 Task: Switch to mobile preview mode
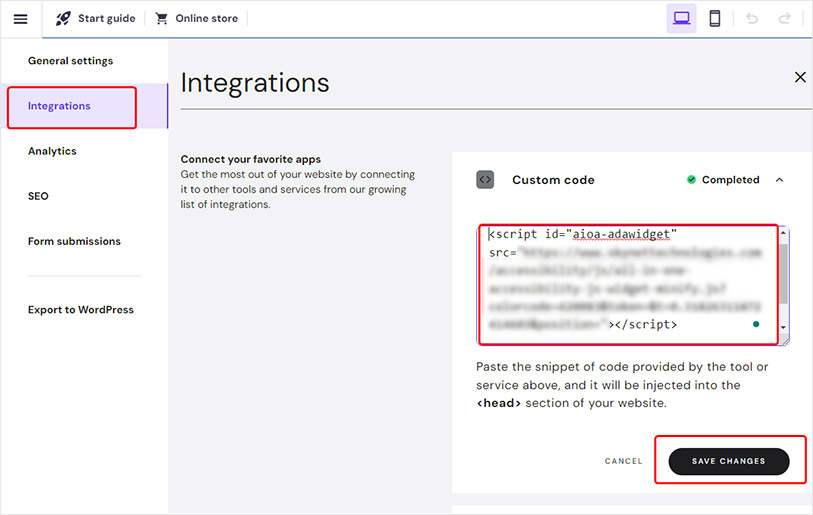(x=714, y=19)
